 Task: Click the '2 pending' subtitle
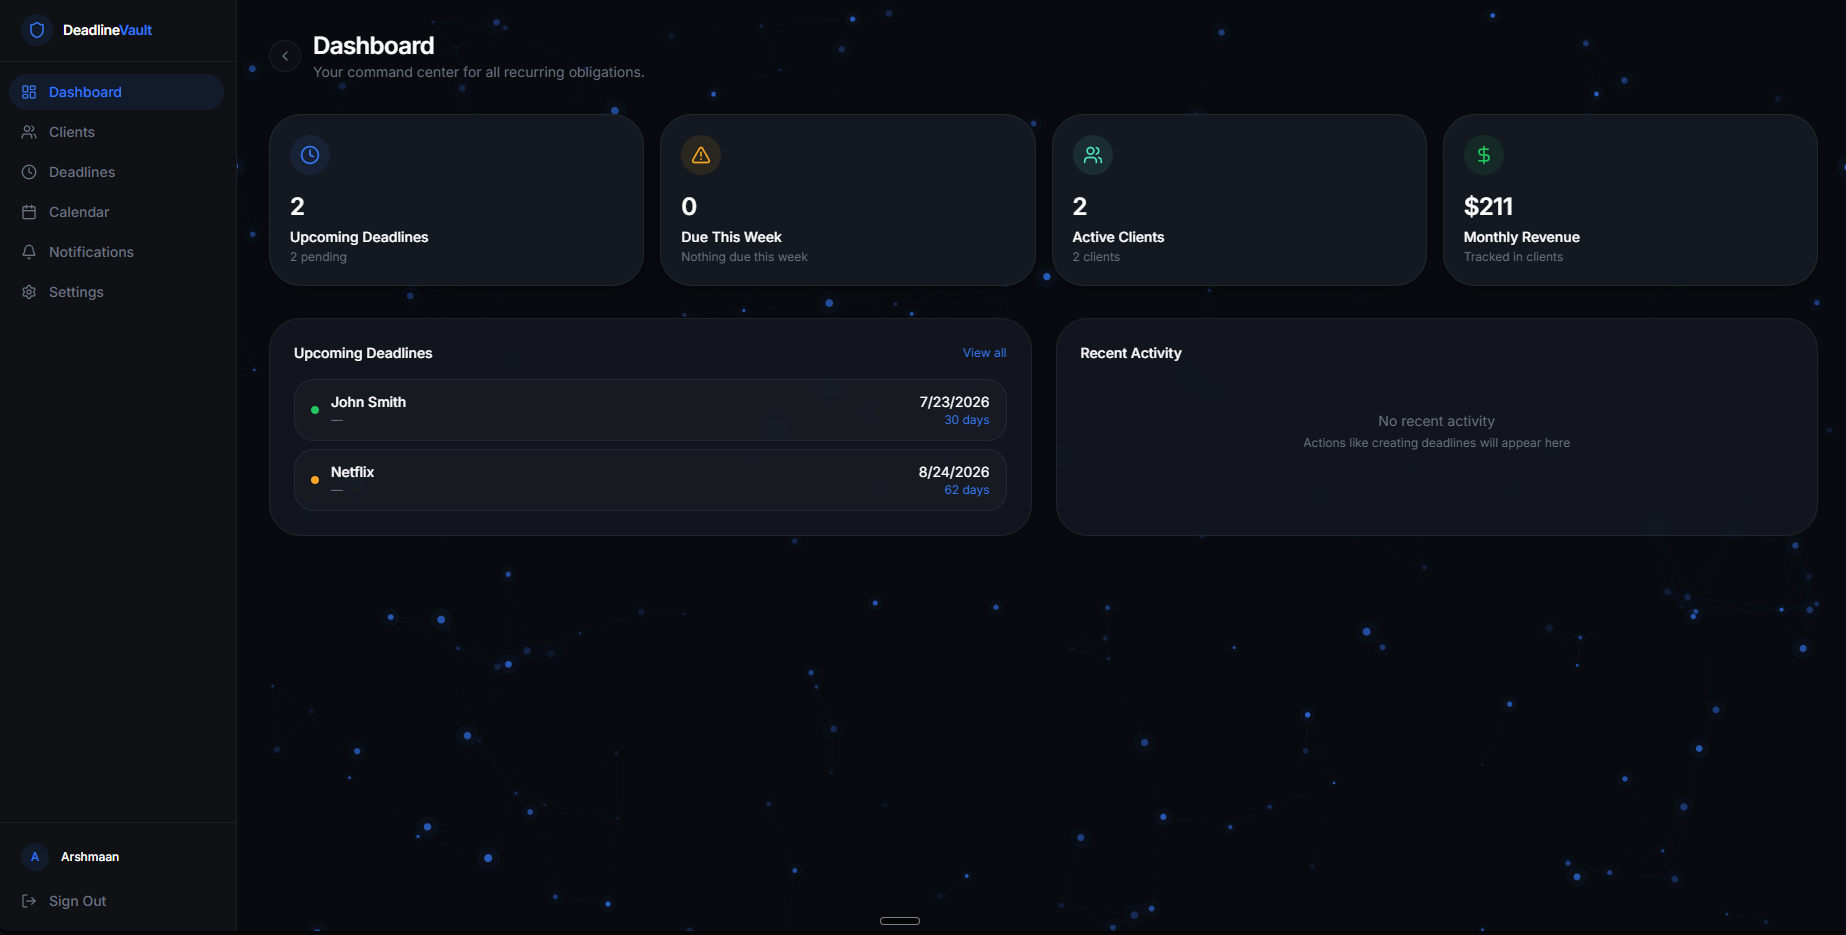(x=318, y=257)
